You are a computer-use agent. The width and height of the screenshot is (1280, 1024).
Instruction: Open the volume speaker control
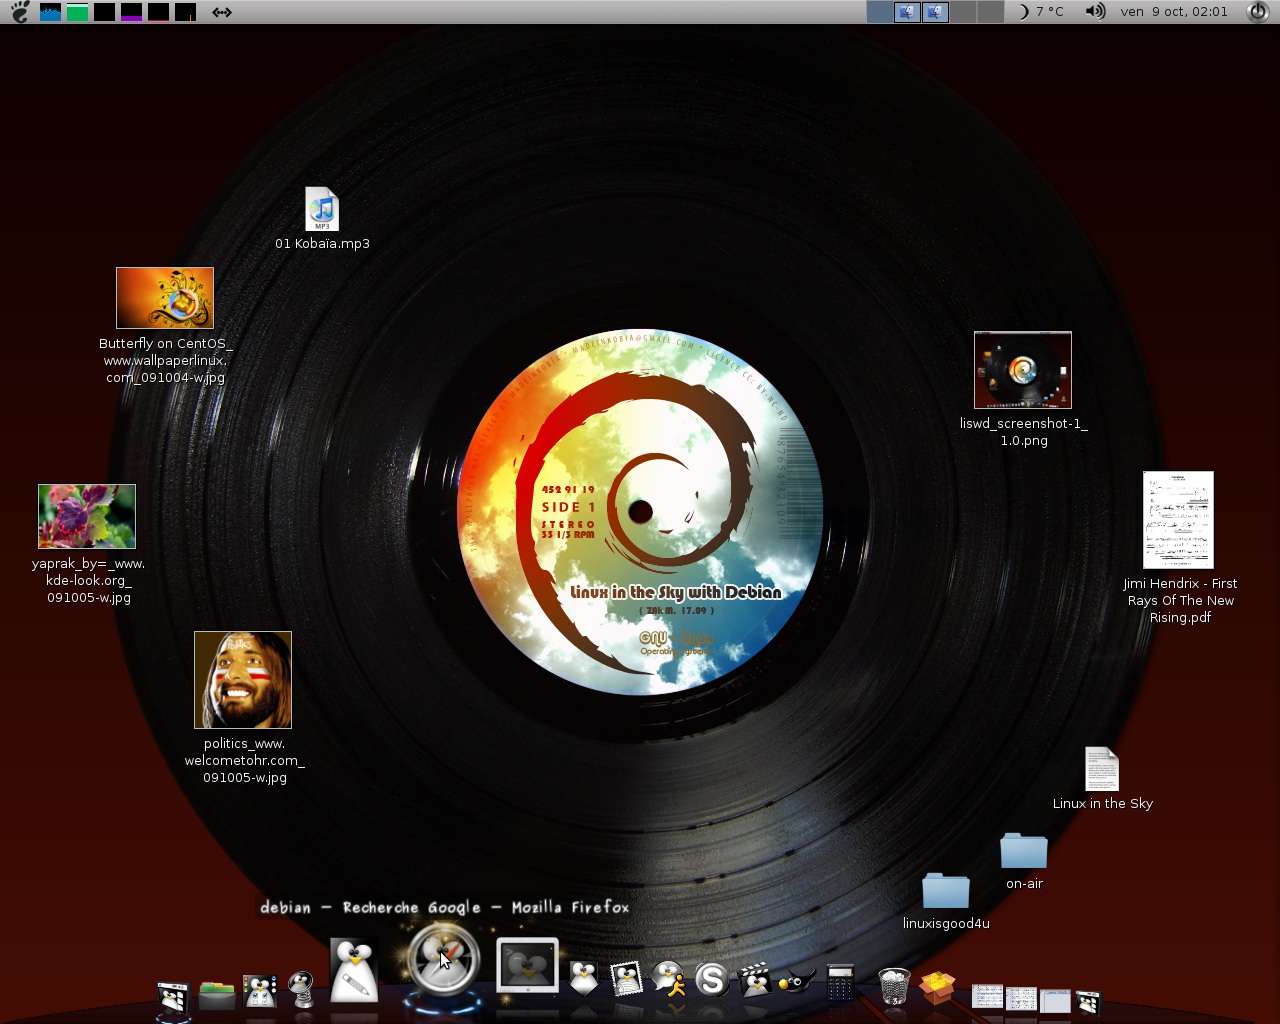(x=1096, y=12)
